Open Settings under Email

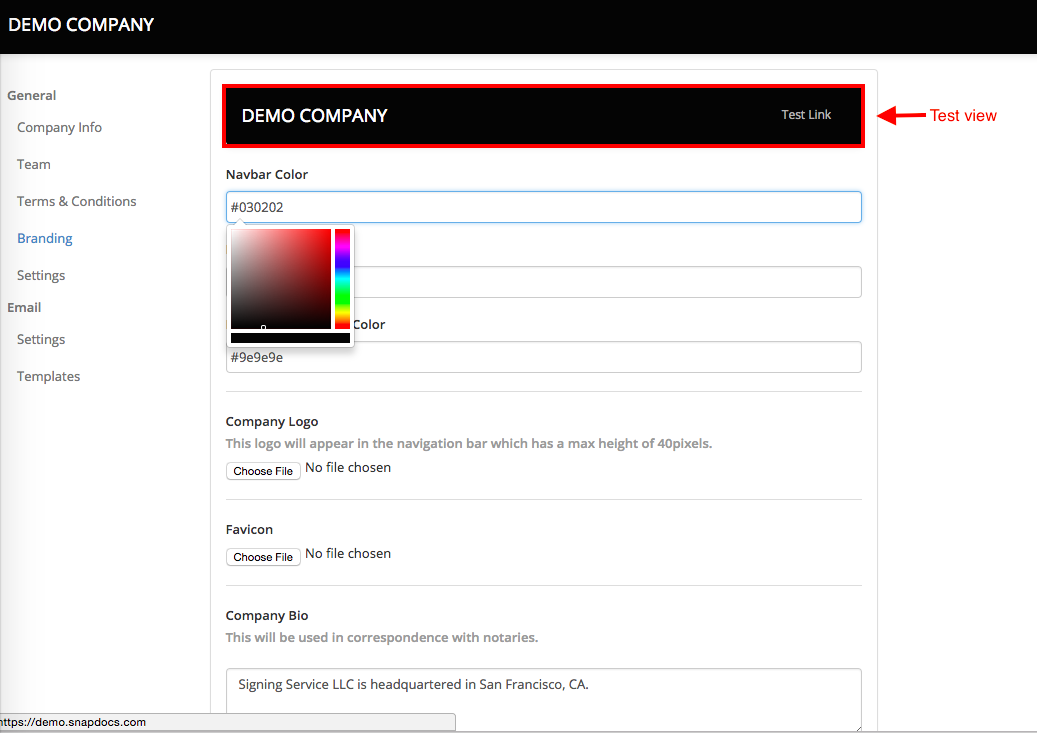click(41, 339)
